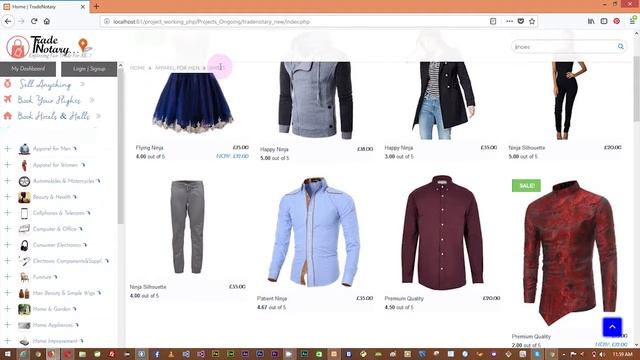Click HOME in the breadcrumb

coord(138,68)
